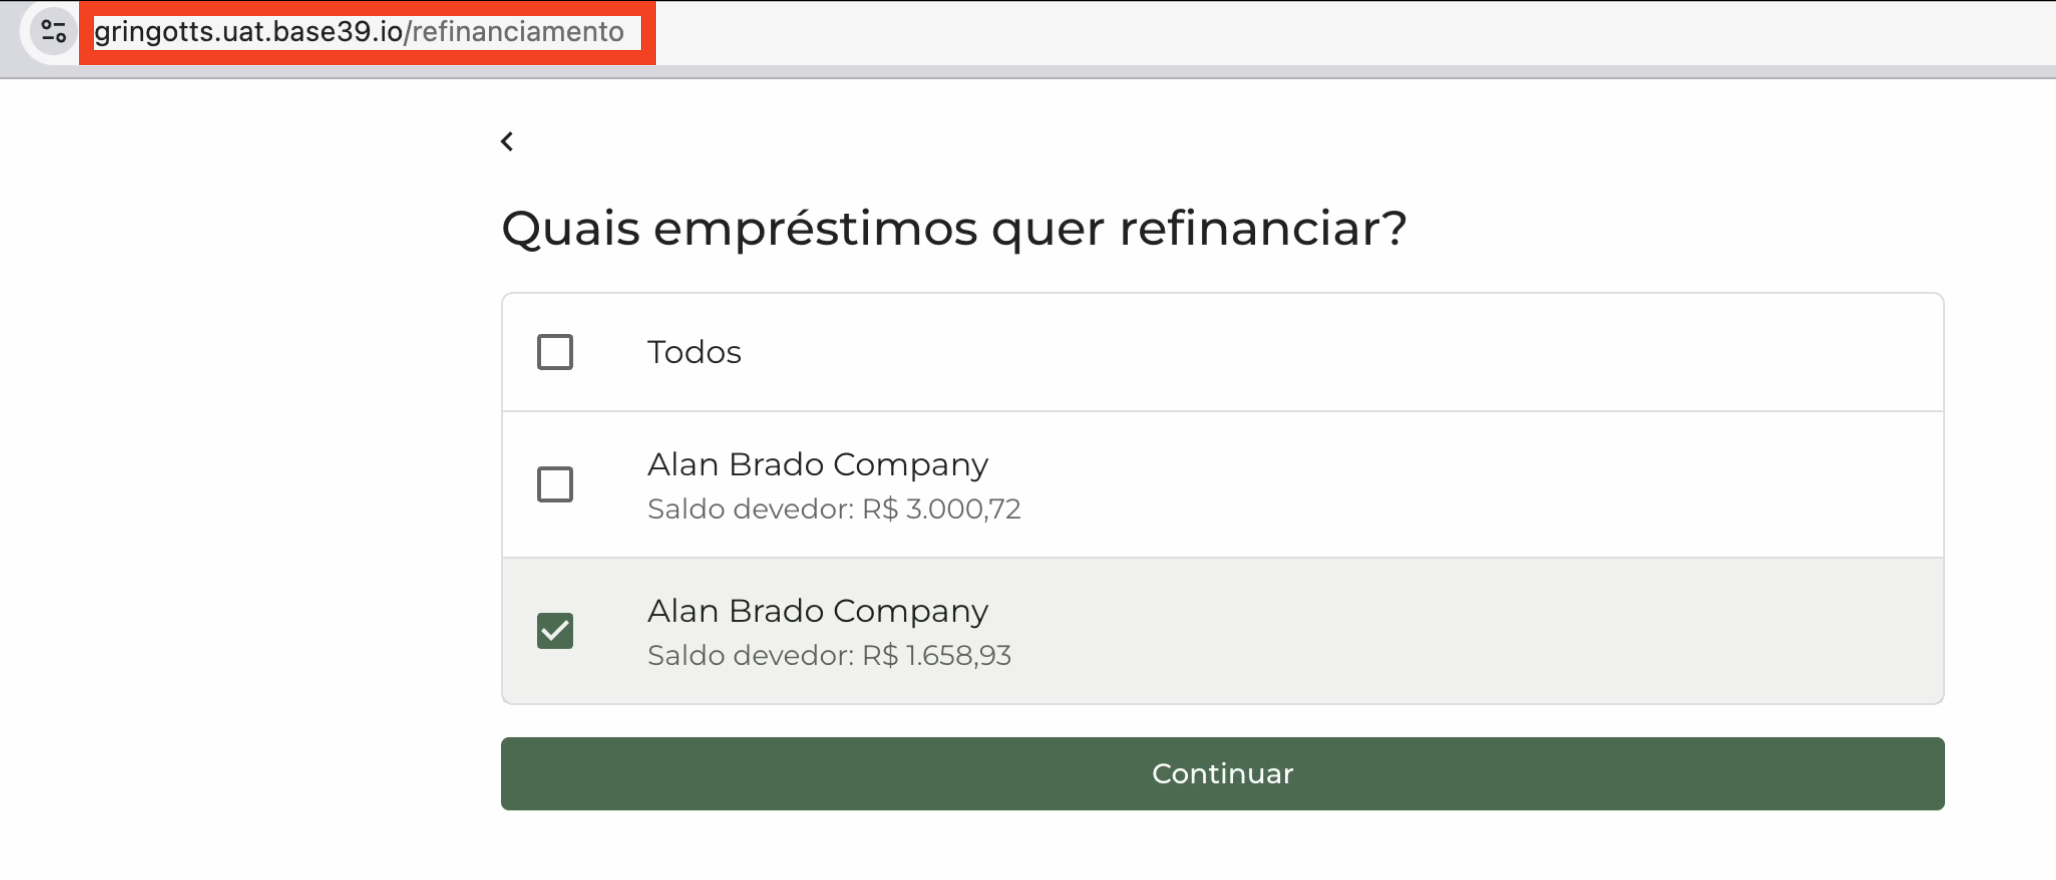The height and width of the screenshot is (880, 2056).
Task: Click the gringotts.uat.base39.io domain in URL
Action: coord(248,32)
